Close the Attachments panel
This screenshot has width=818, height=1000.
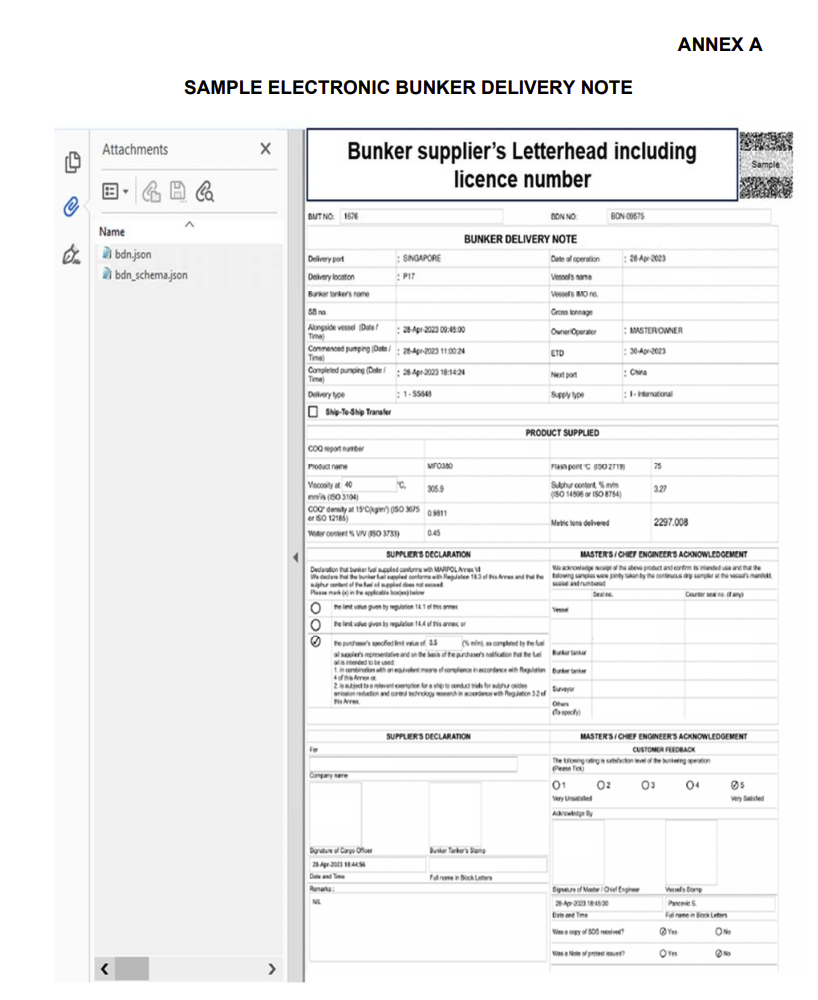pyautogui.click(x=265, y=149)
